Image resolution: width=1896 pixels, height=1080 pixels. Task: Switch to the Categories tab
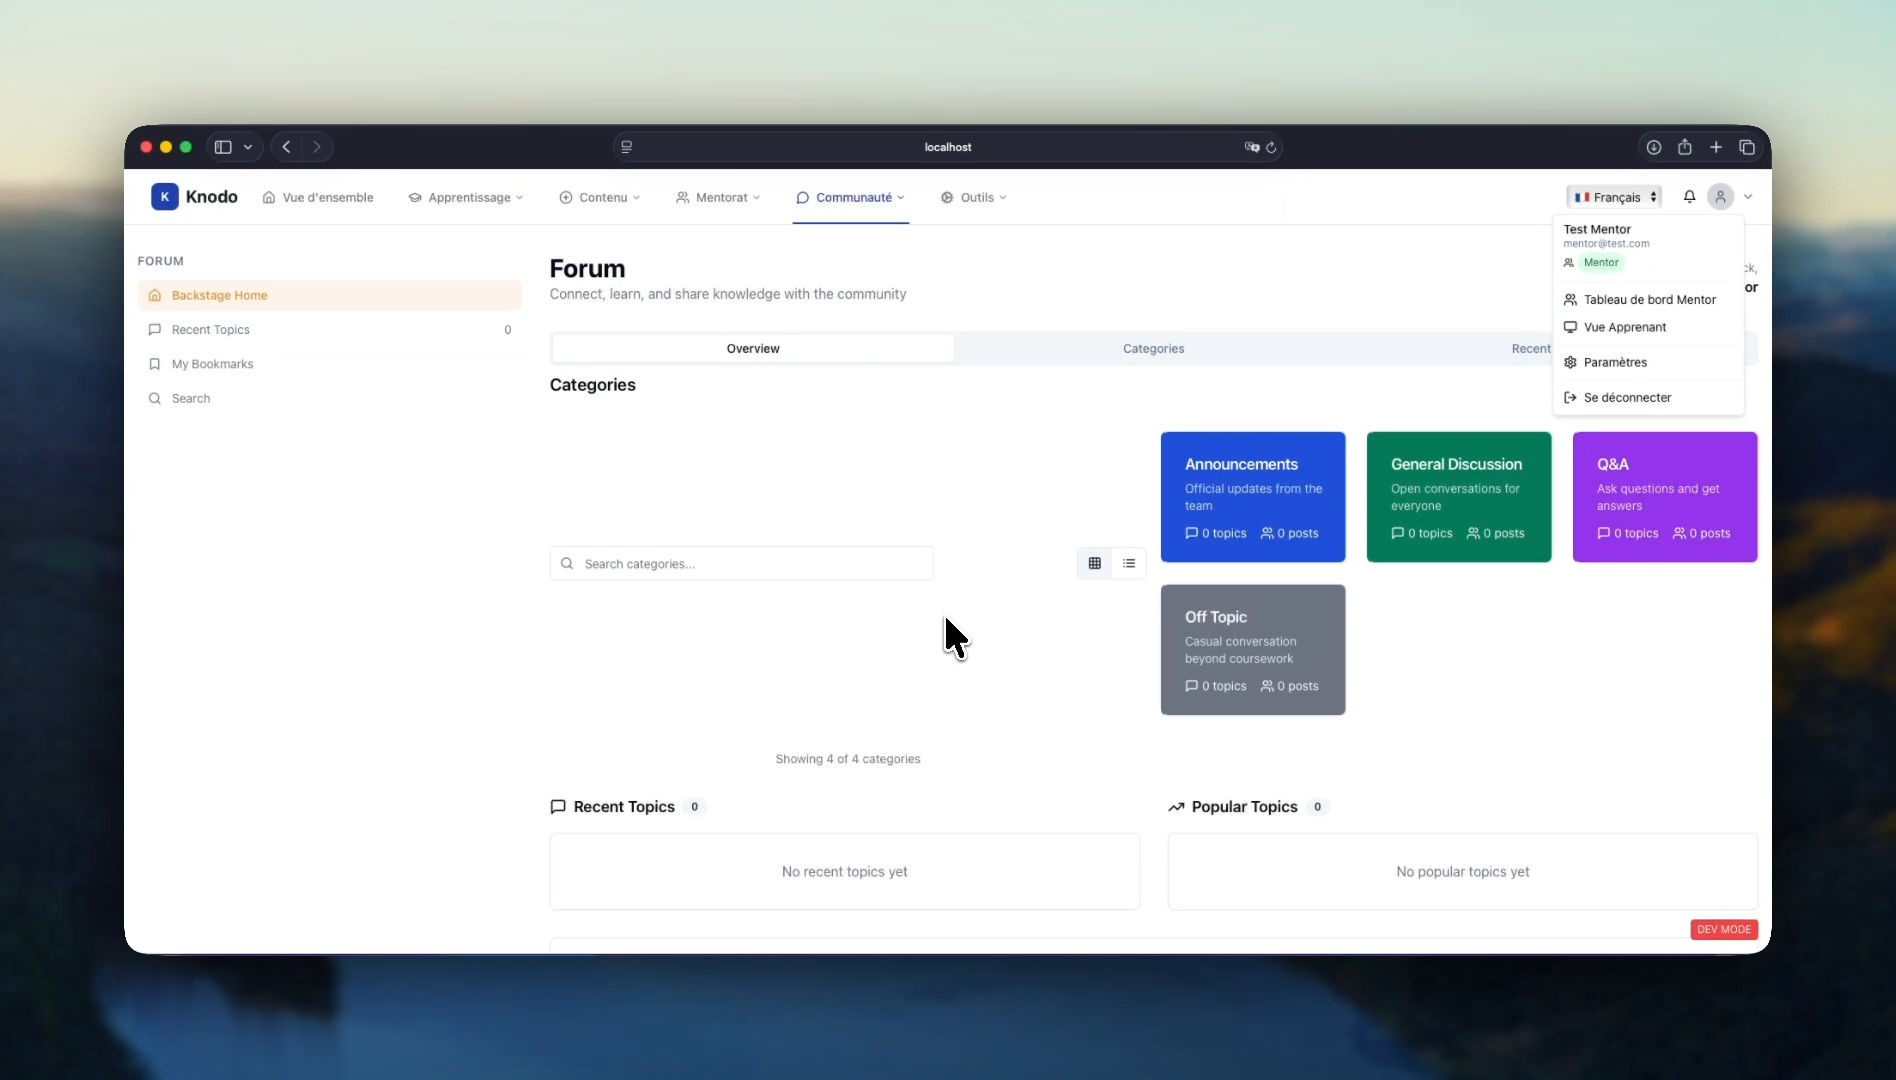point(1153,349)
